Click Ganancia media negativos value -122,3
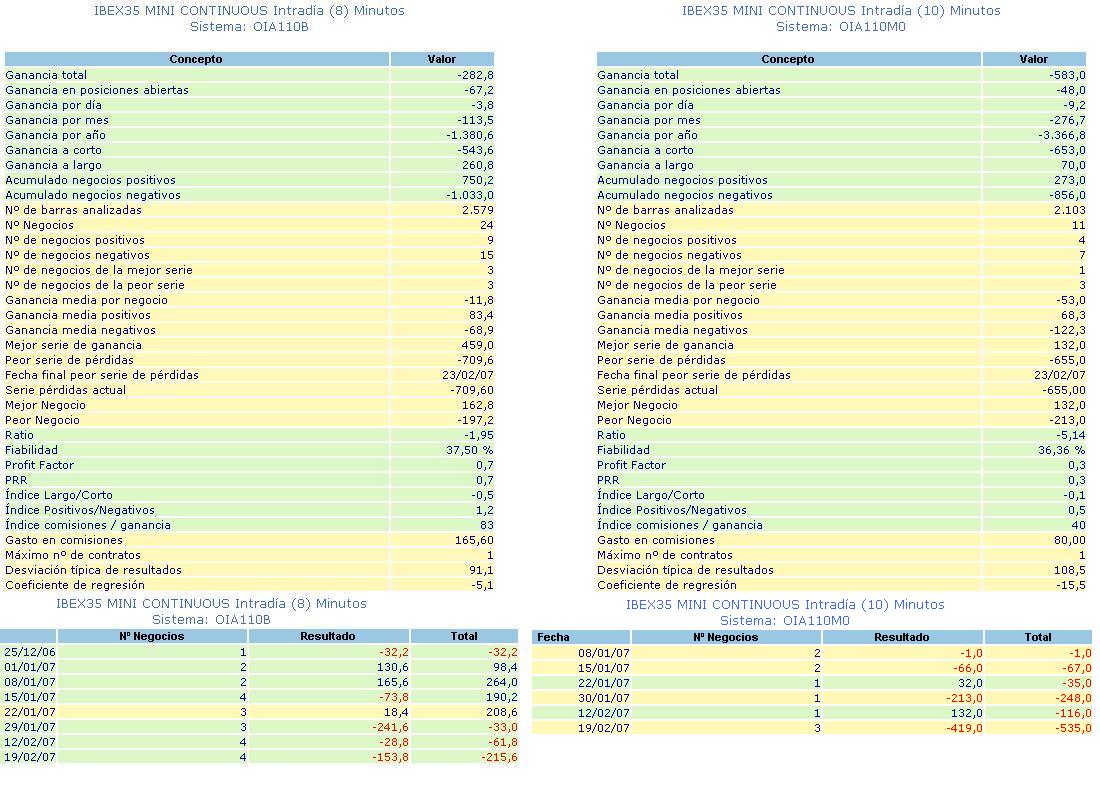This screenshot has width=1100, height=800. tap(1067, 331)
